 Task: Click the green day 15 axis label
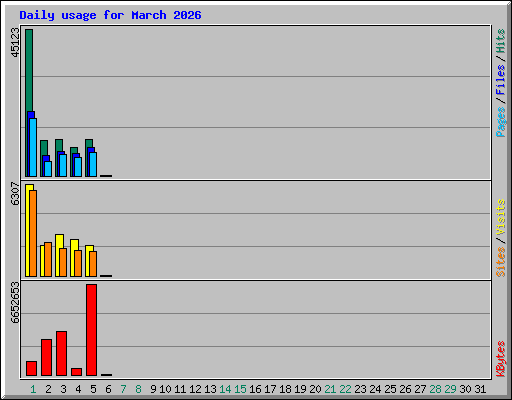240,389
